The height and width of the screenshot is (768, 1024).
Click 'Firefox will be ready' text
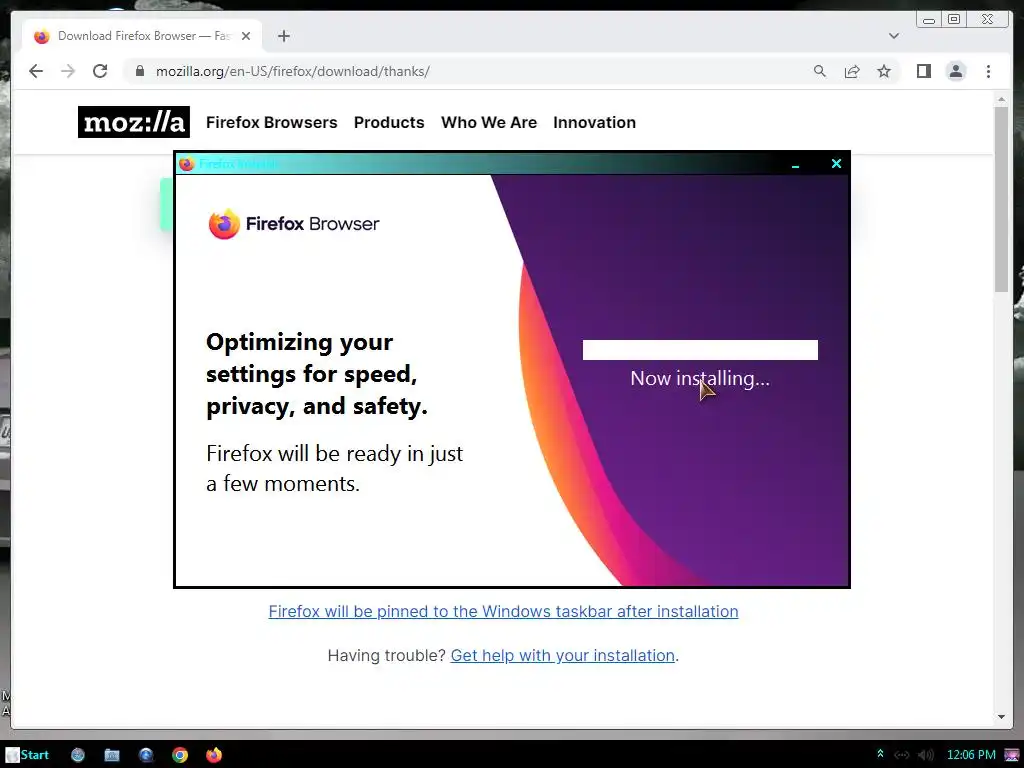pos(334,468)
